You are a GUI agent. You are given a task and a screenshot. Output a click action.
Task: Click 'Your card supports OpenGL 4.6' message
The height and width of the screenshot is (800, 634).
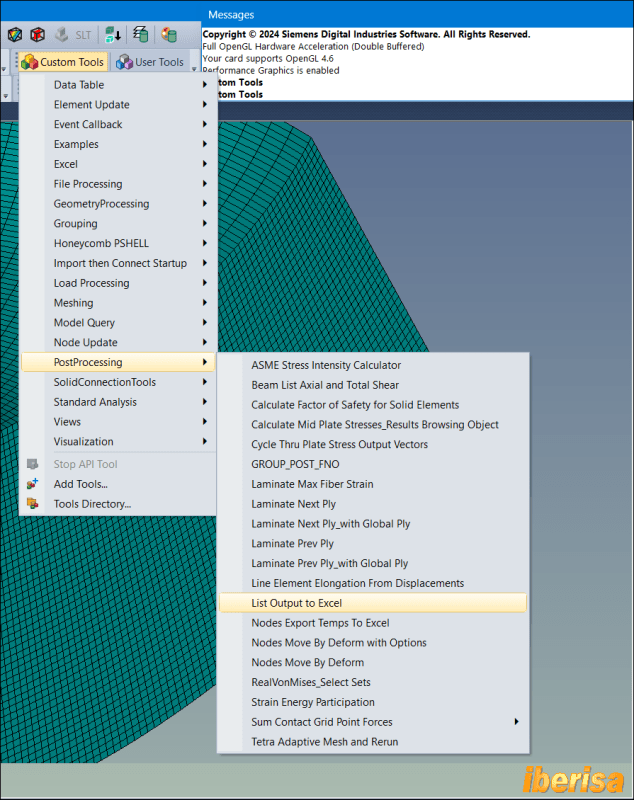pos(268,58)
